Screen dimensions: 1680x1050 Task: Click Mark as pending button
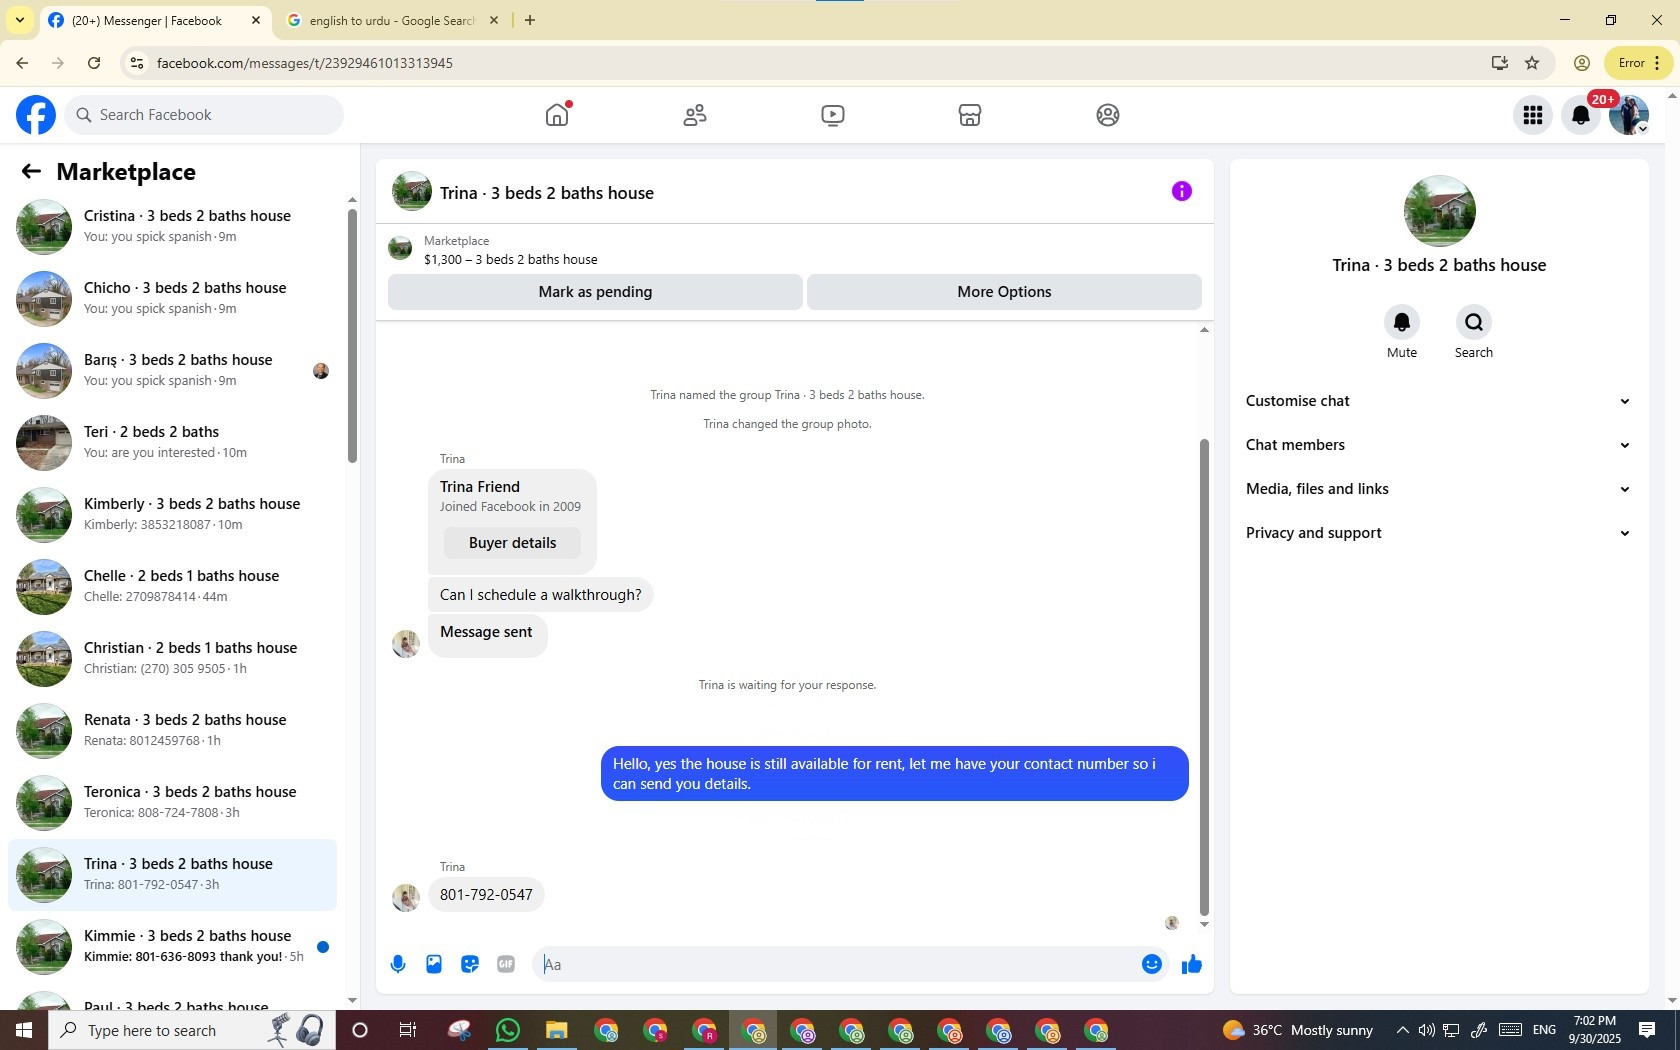595,292
